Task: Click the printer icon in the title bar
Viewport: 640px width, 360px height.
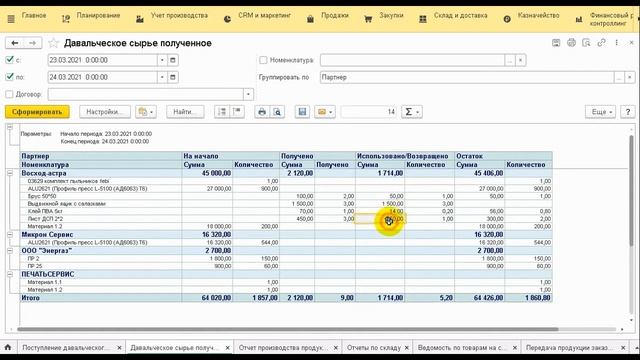Action: click(x=571, y=43)
